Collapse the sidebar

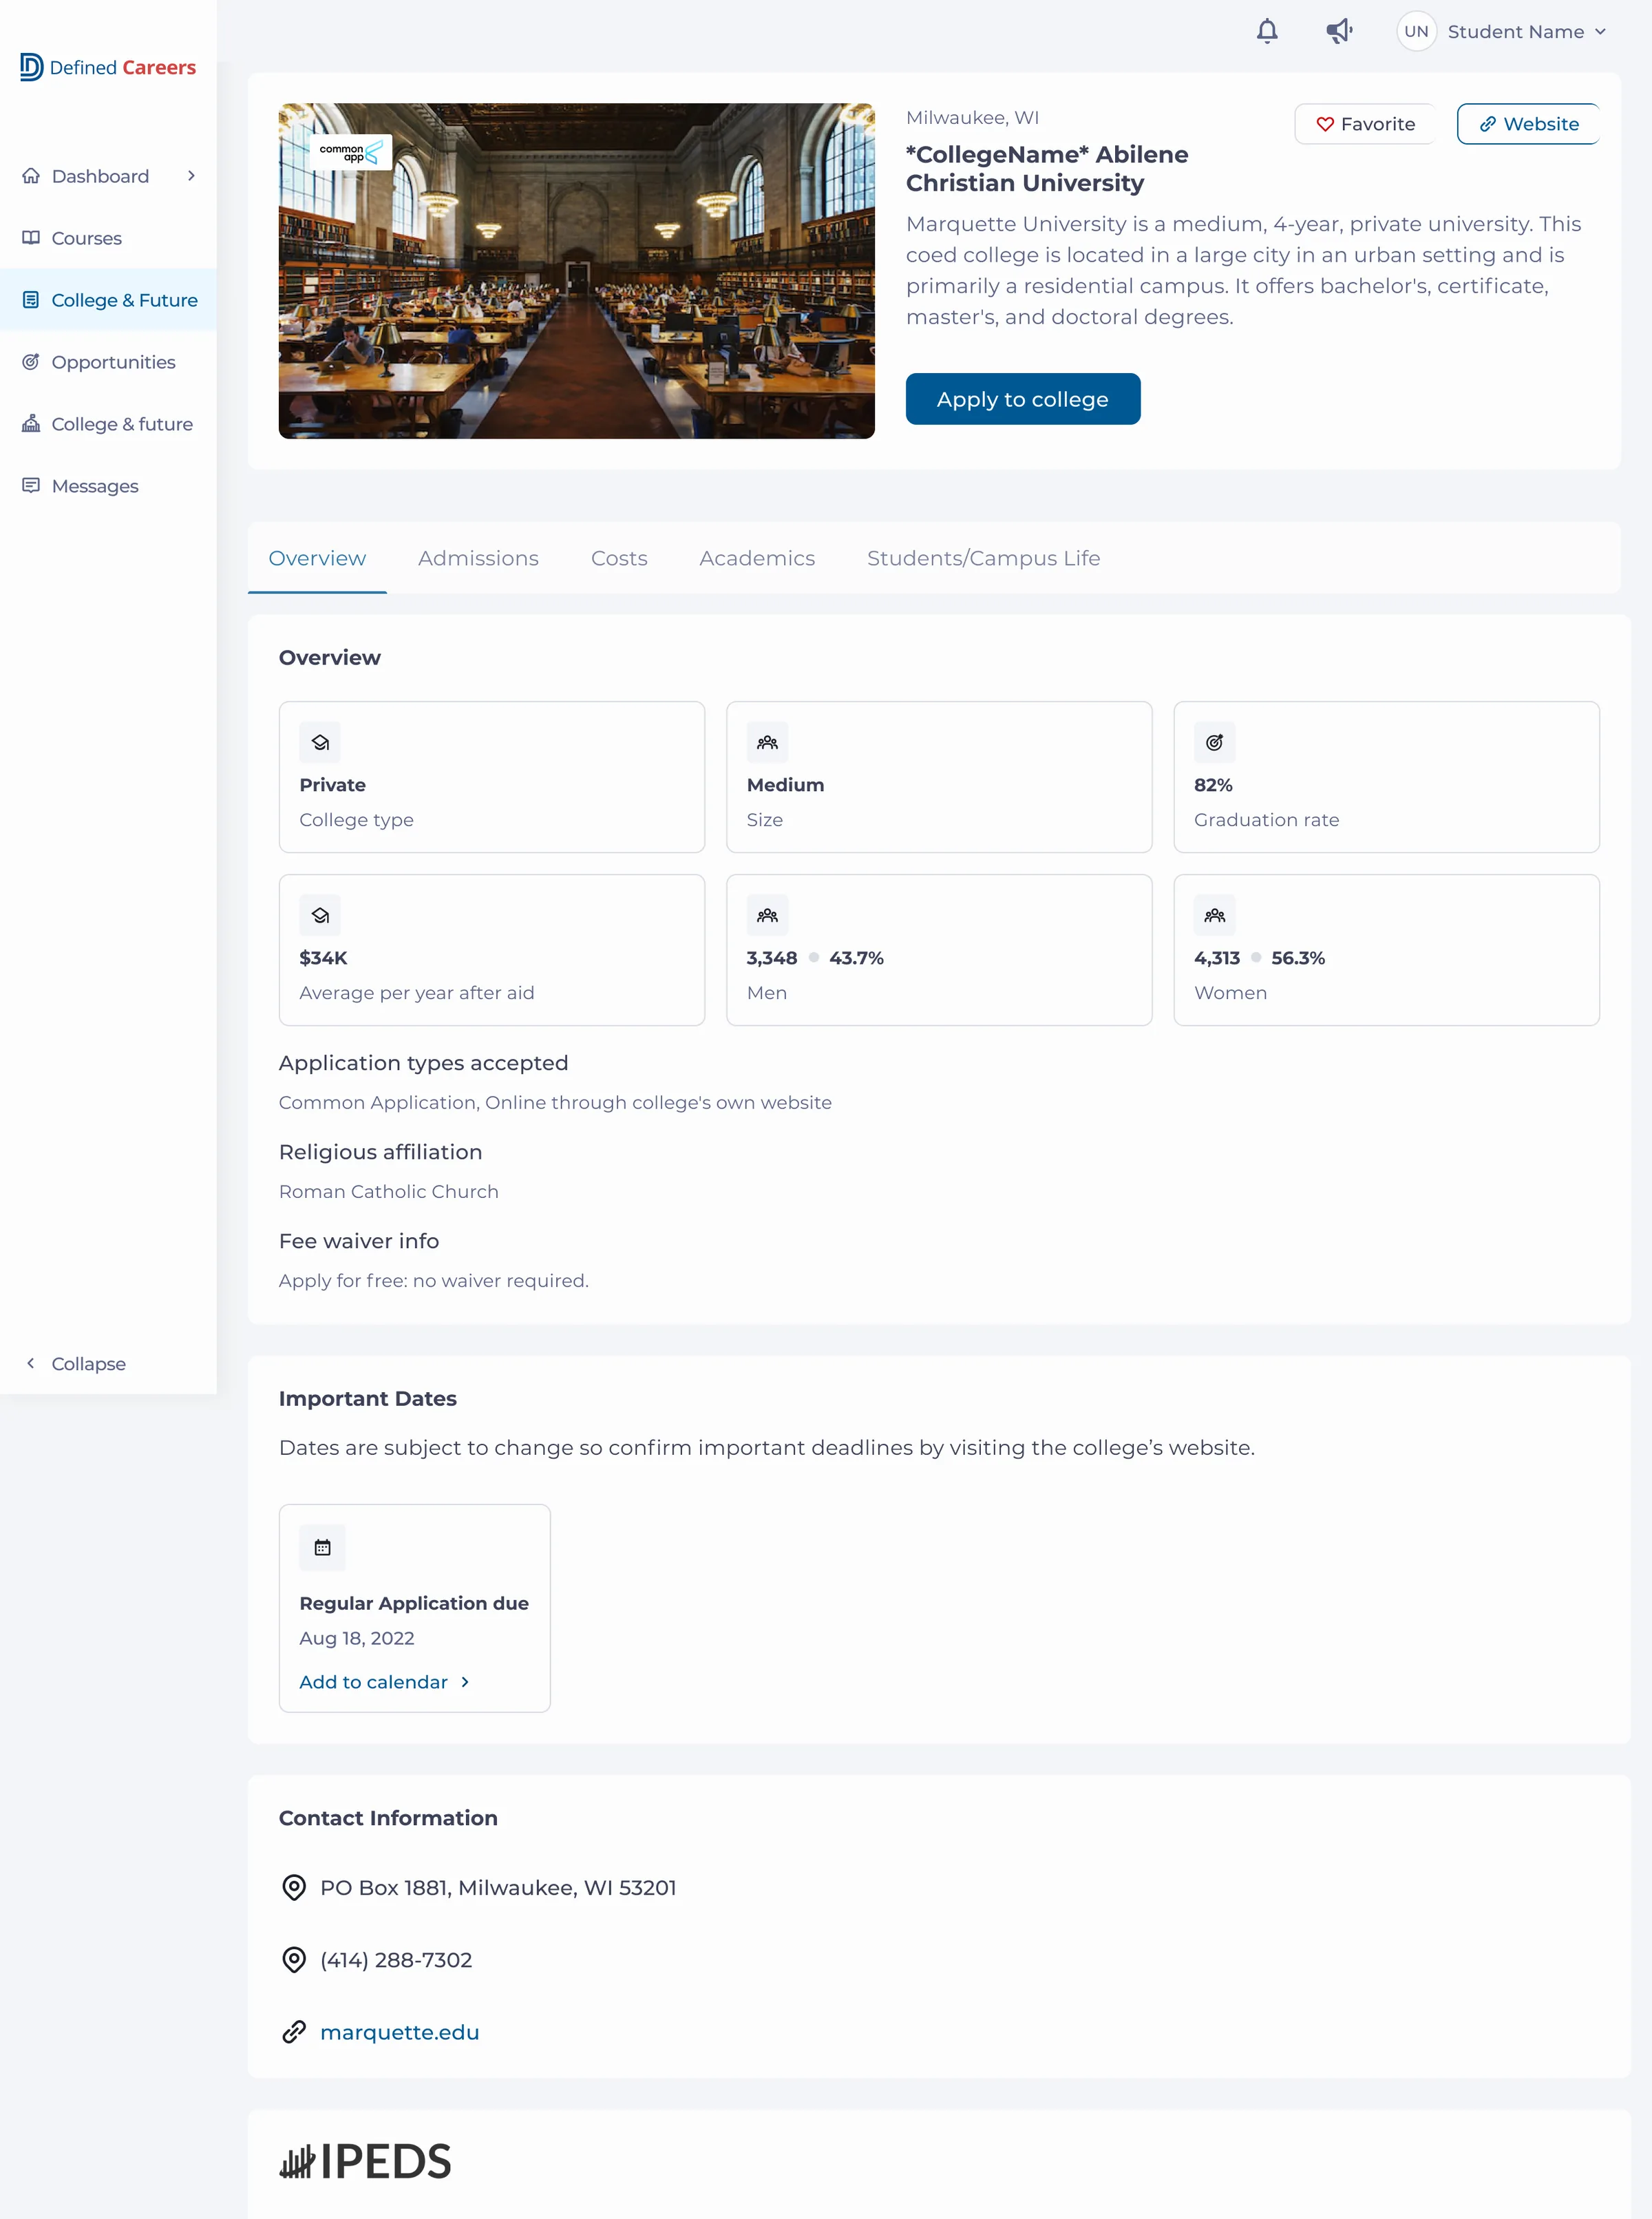(x=76, y=1364)
